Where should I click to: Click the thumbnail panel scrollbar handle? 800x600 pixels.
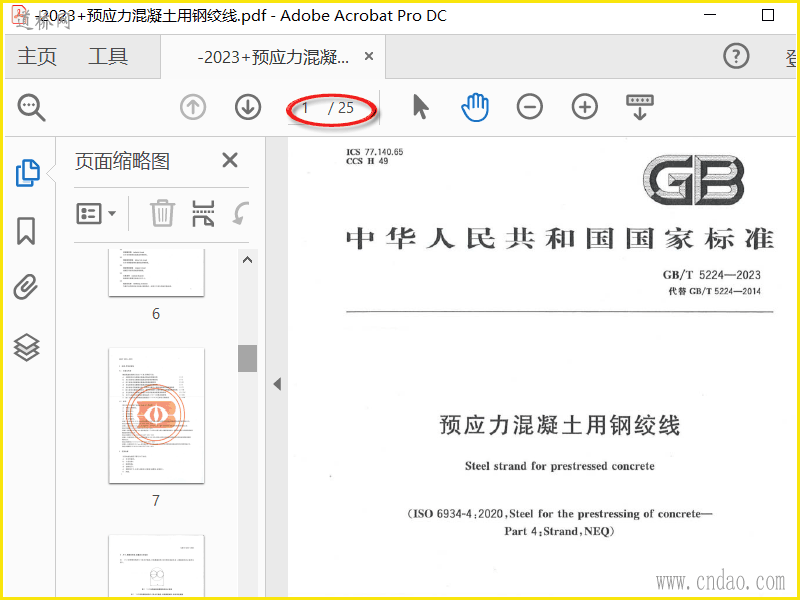(x=247, y=358)
